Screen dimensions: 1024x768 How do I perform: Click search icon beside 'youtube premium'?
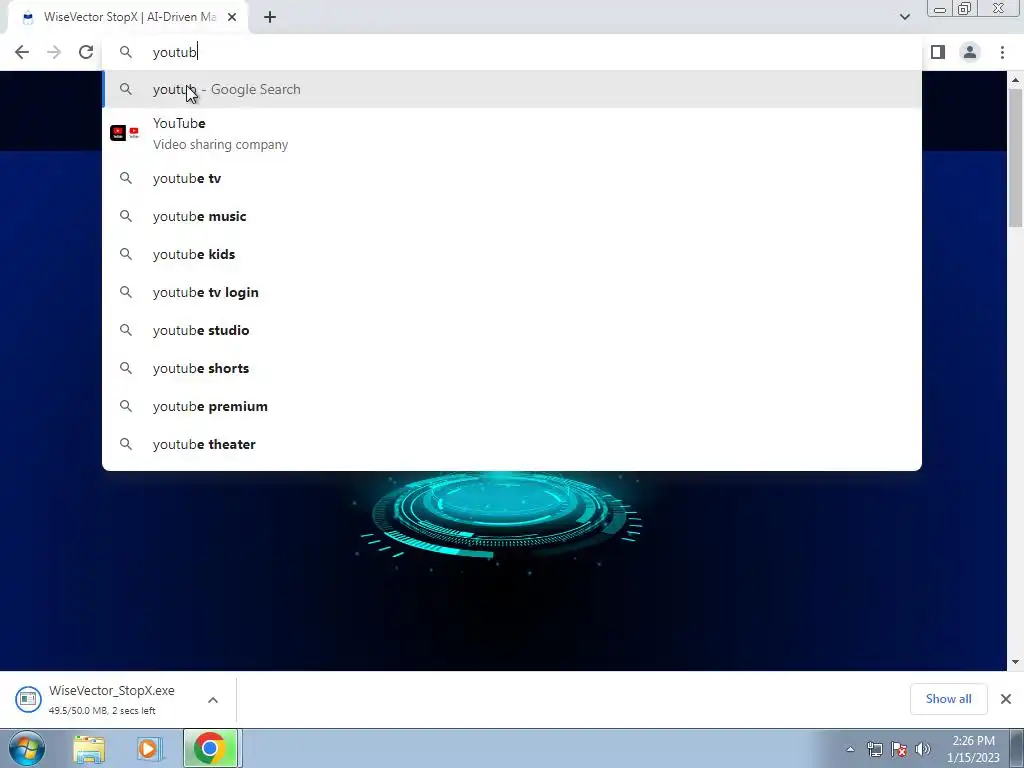click(126, 406)
